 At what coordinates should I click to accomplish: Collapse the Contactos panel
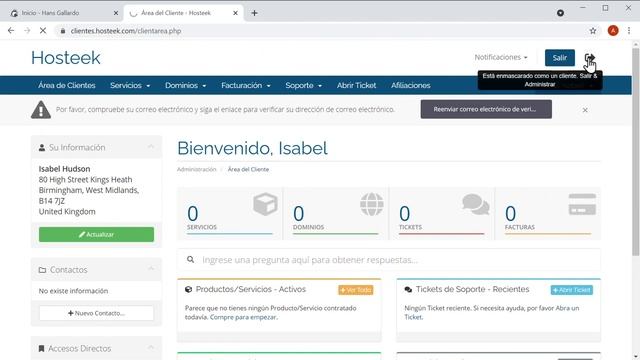[x=151, y=269]
